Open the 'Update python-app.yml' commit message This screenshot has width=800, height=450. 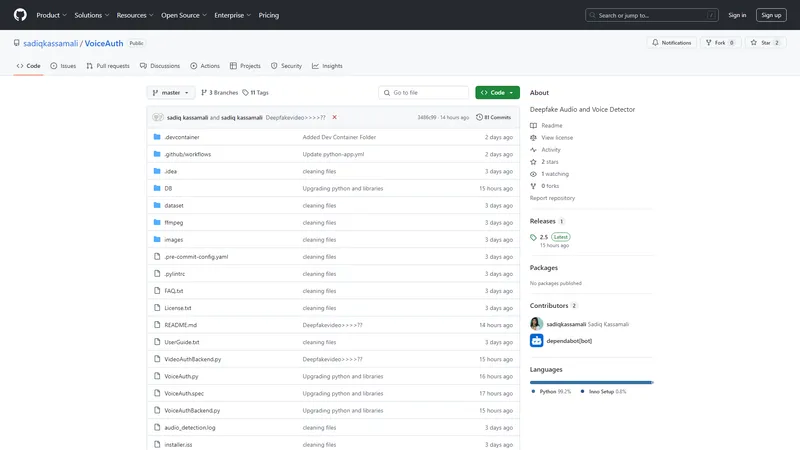click(x=333, y=154)
